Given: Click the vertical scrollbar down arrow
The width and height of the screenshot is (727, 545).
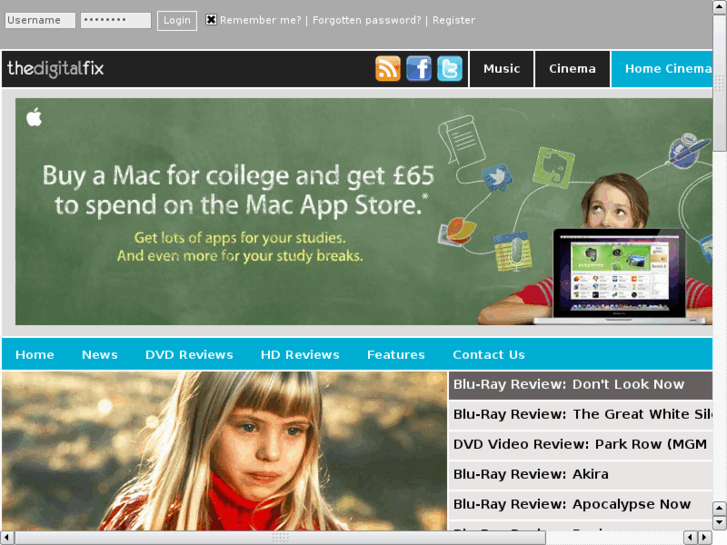Looking at the screenshot, I should (x=720, y=523).
